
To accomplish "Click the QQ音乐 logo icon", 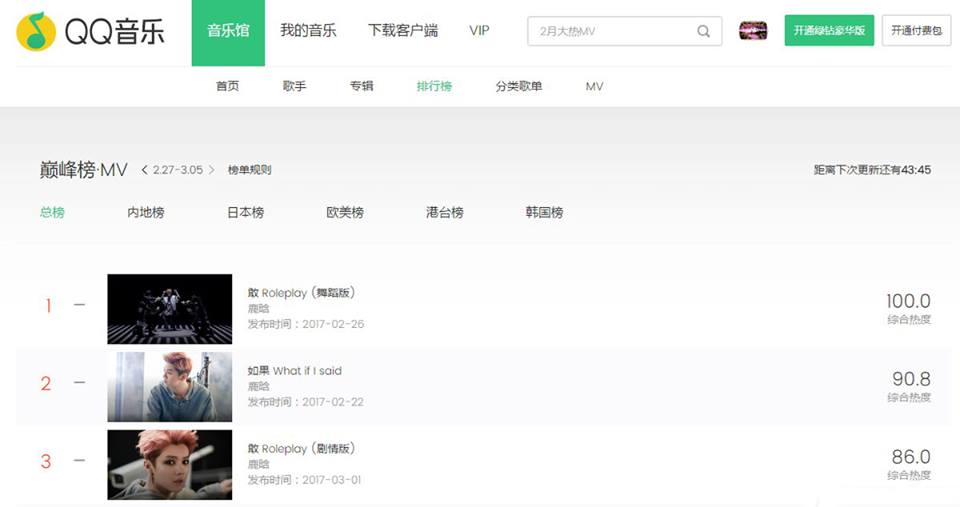I will coord(36,32).
